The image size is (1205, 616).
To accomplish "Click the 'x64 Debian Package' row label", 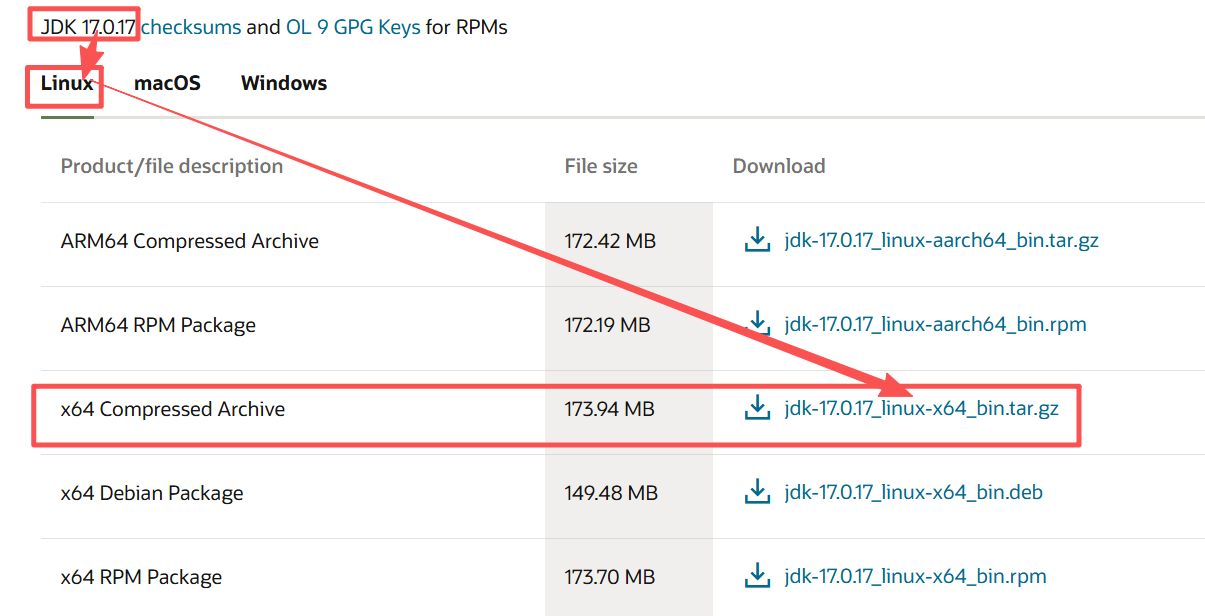I will (x=152, y=493).
